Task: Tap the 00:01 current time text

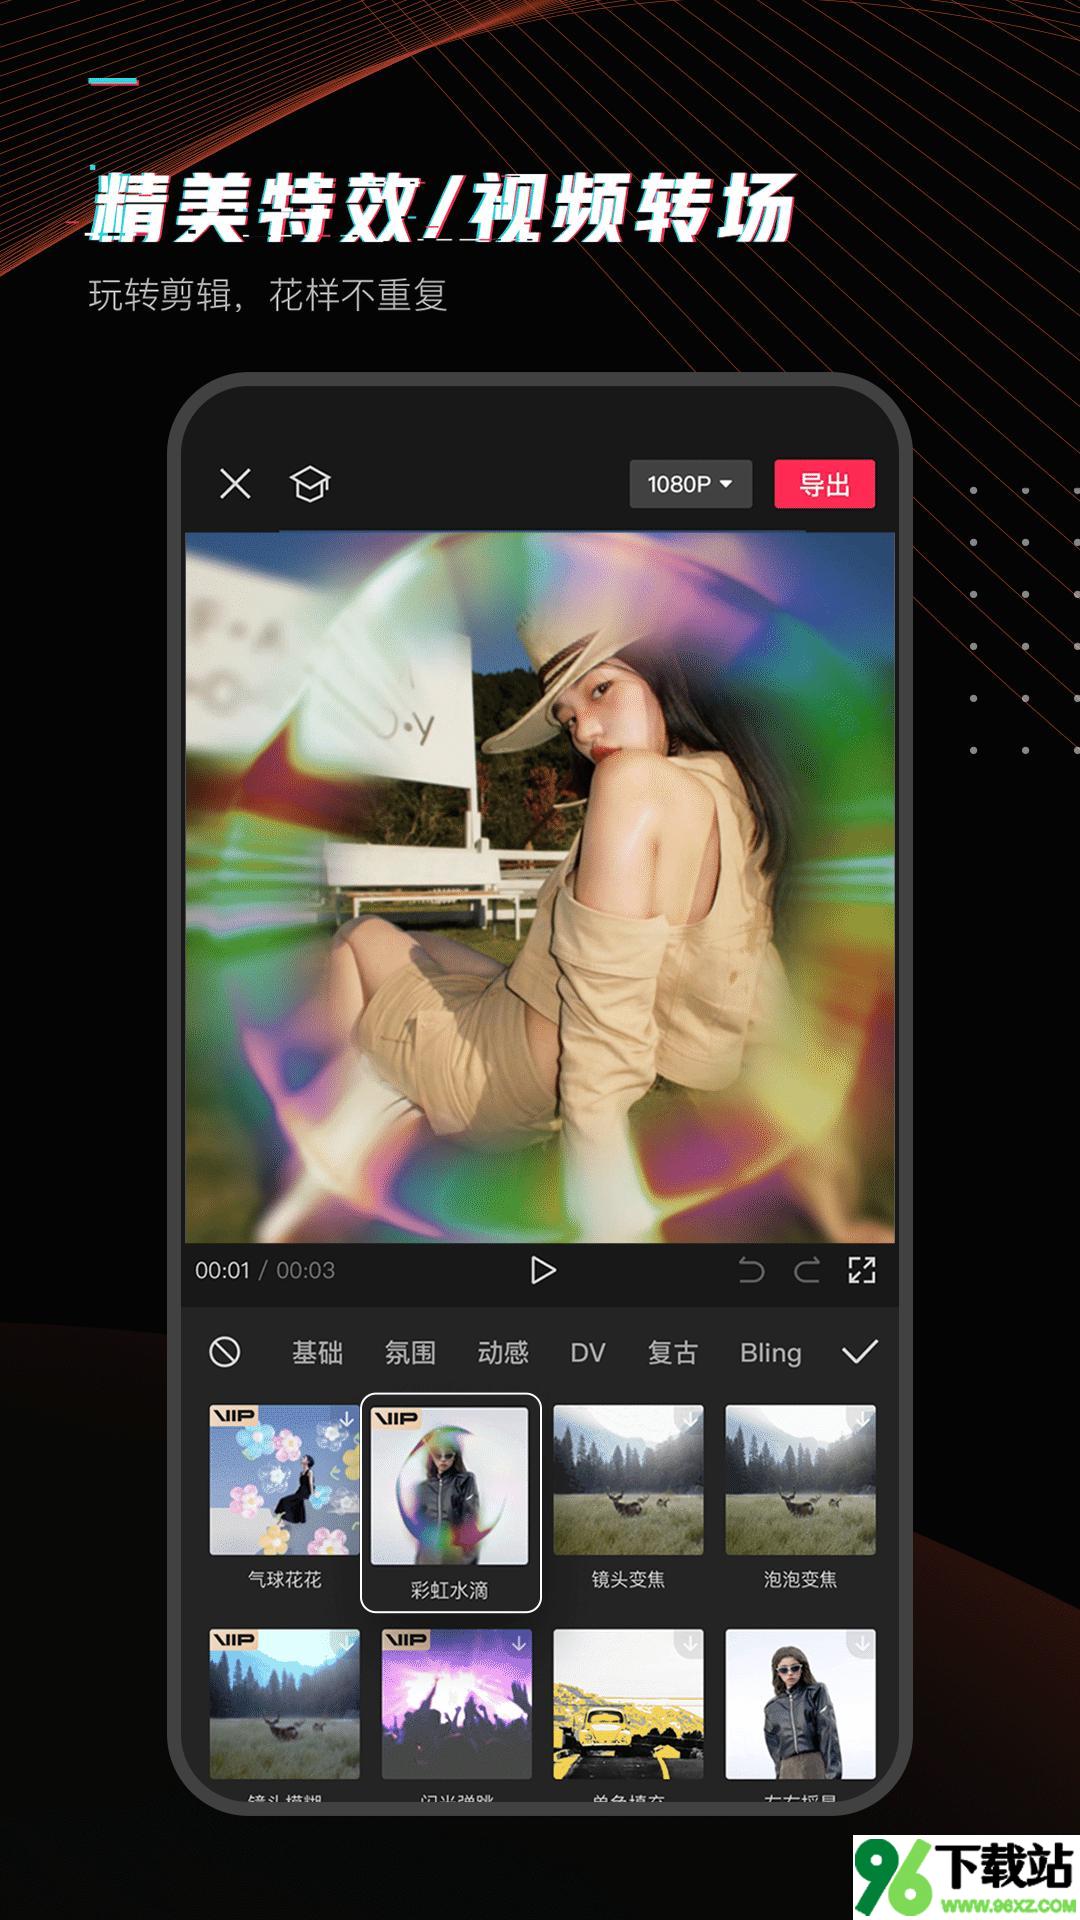Action: (222, 1270)
